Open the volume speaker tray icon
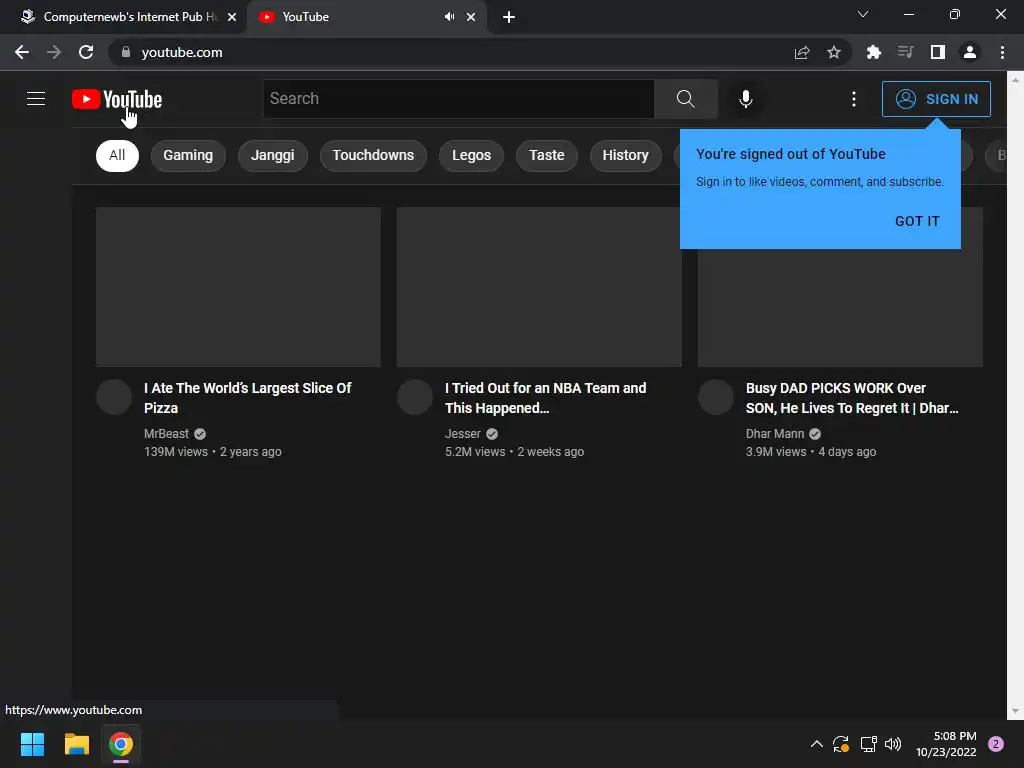 893,744
